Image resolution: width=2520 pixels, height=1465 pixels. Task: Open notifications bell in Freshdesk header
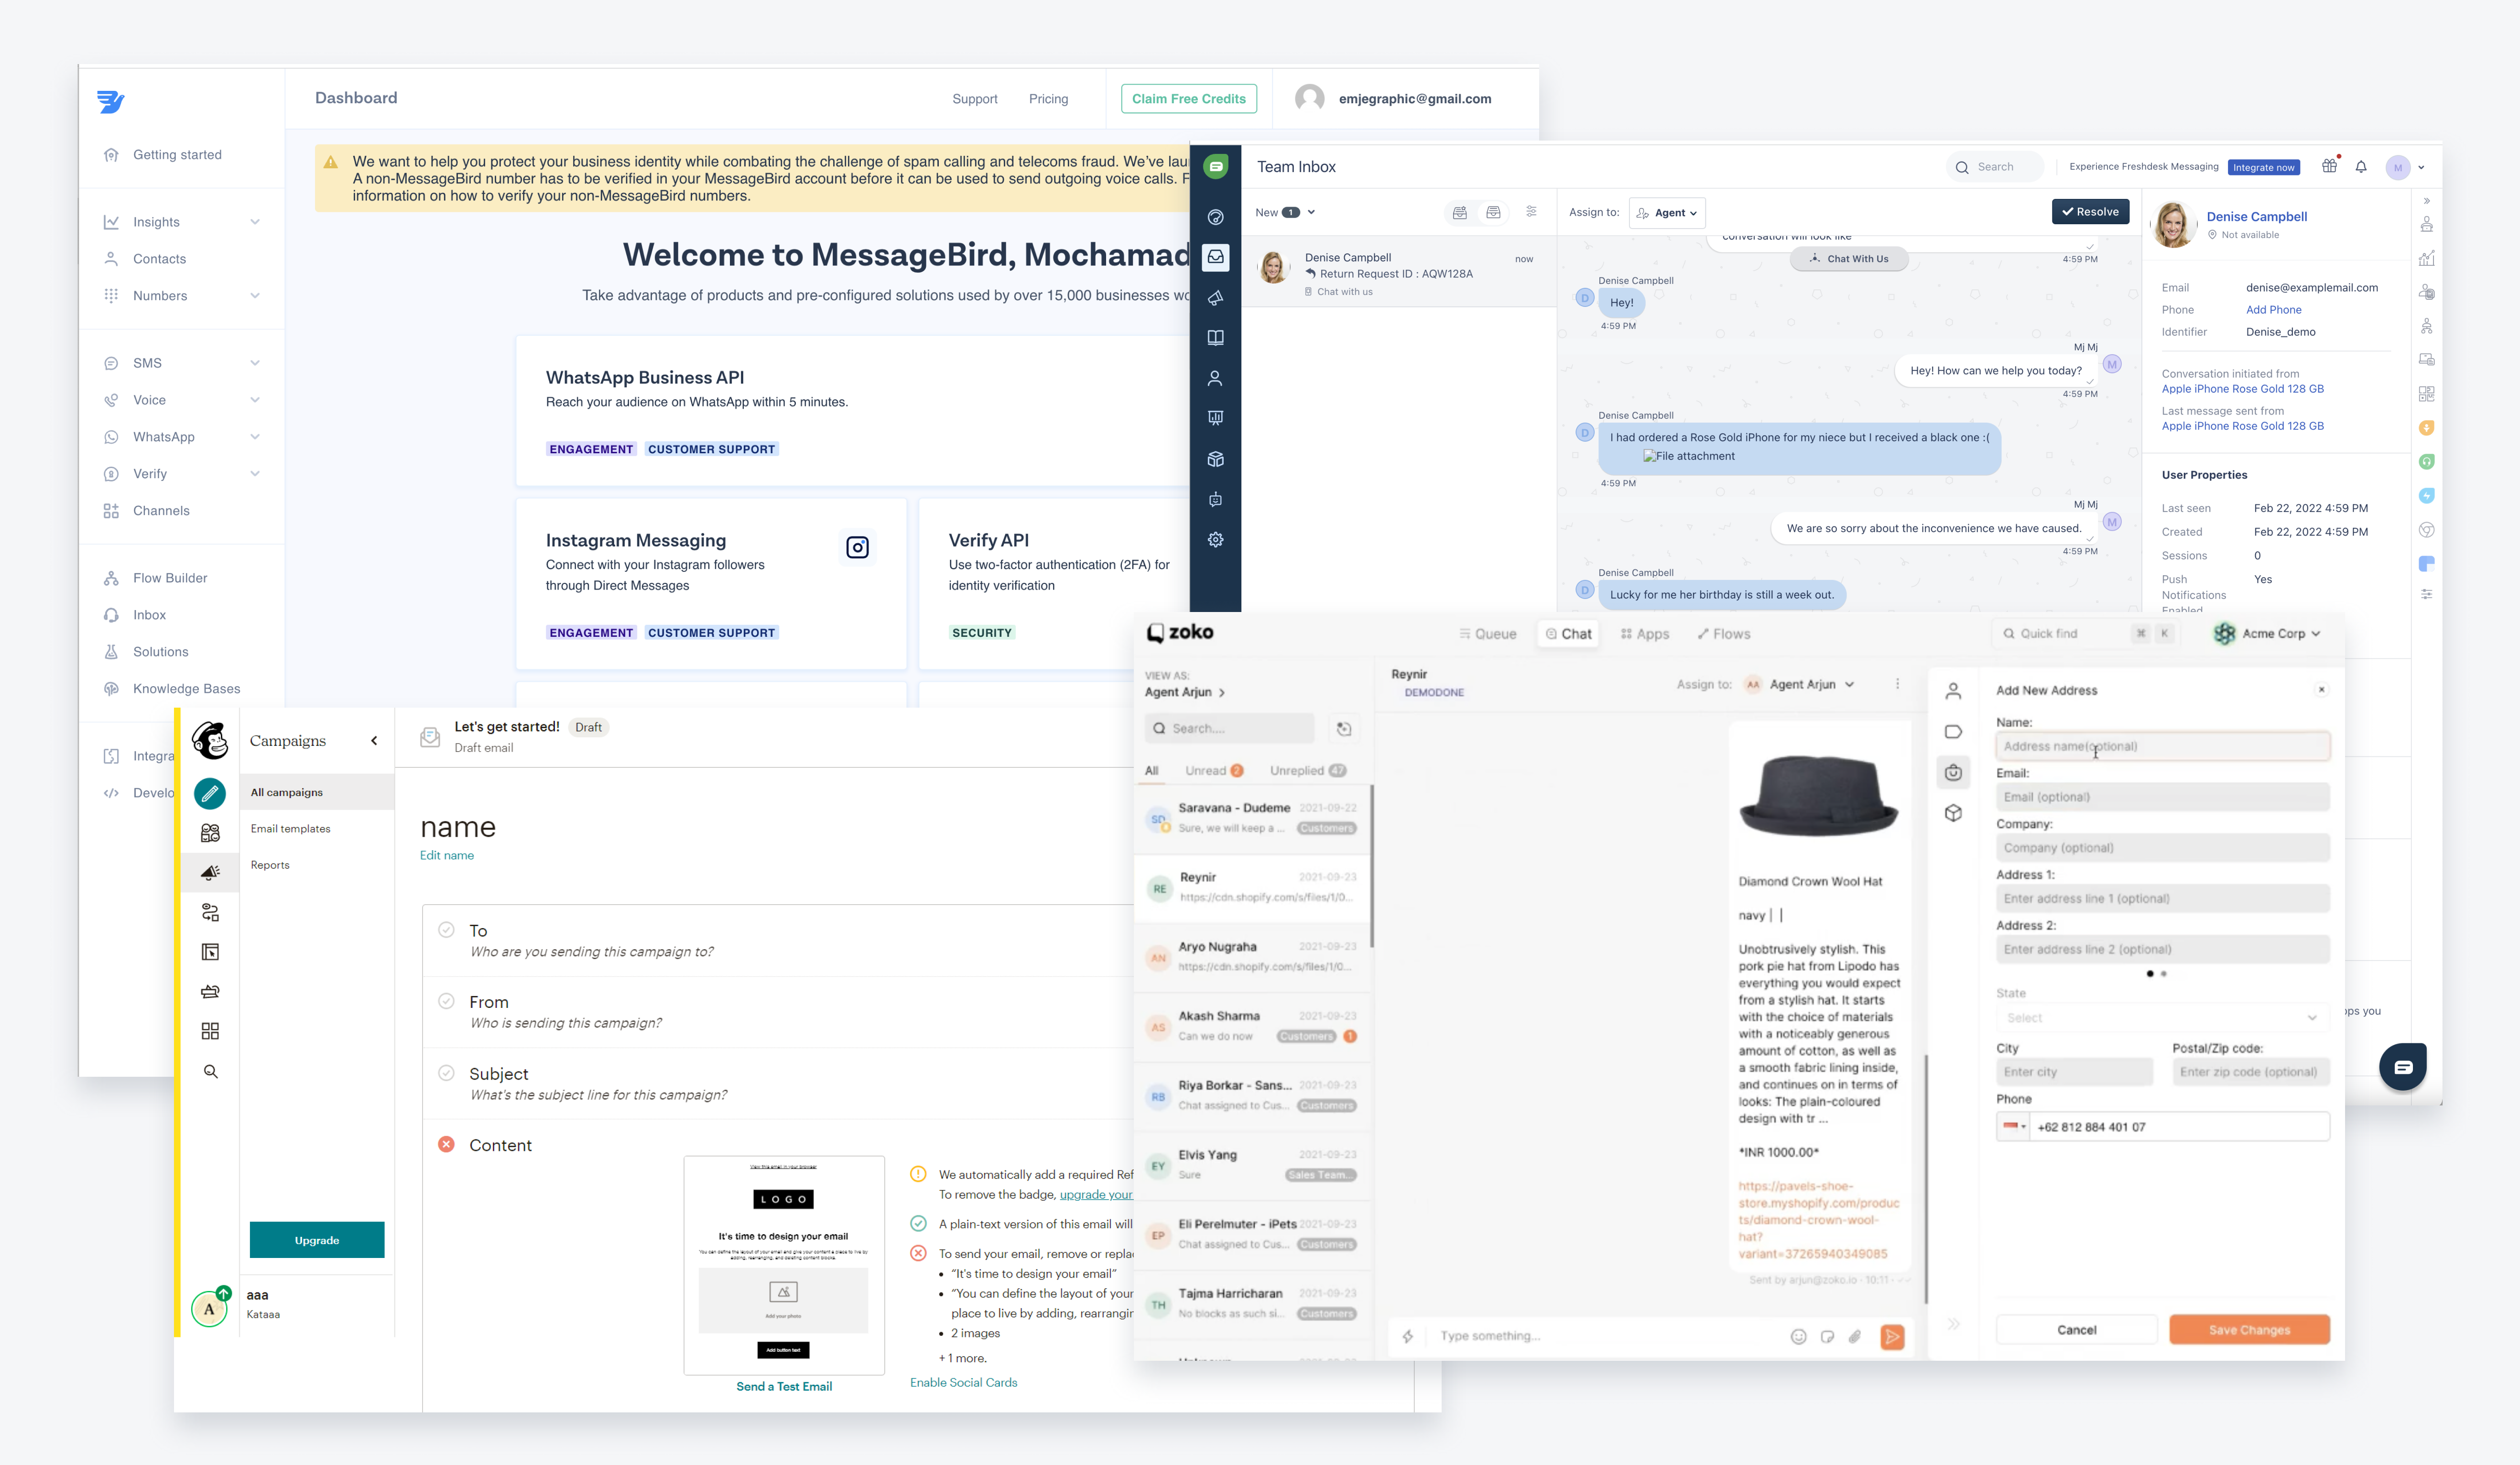[x=2361, y=167]
